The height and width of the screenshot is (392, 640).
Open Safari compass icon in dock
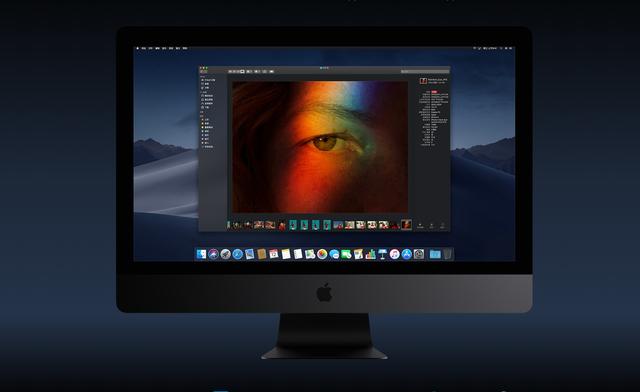(238, 254)
